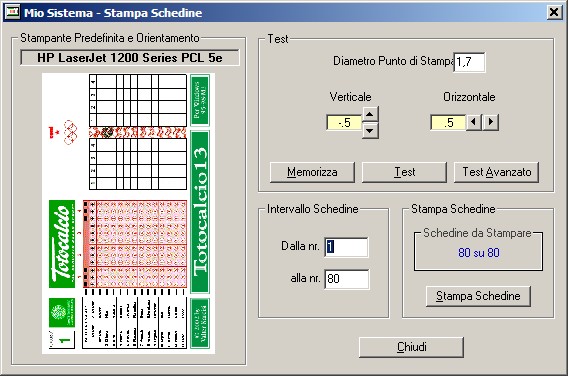Viewport: 568px width, 376px height.
Task: Decrease the Verticale offset with down arrow
Action: pyautogui.click(x=369, y=130)
